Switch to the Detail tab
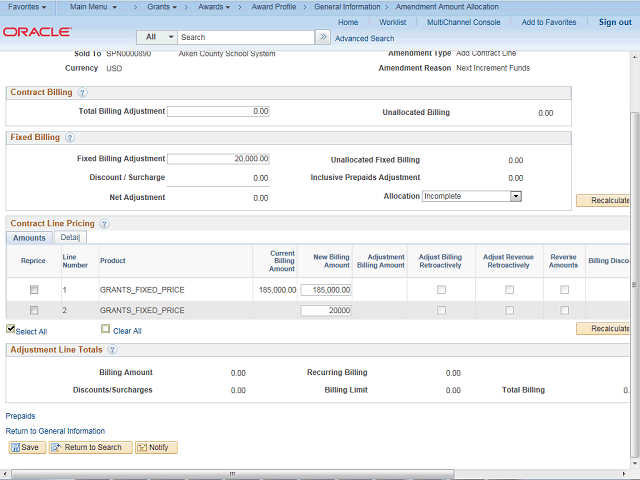The width and height of the screenshot is (640, 480). (x=70, y=238)
